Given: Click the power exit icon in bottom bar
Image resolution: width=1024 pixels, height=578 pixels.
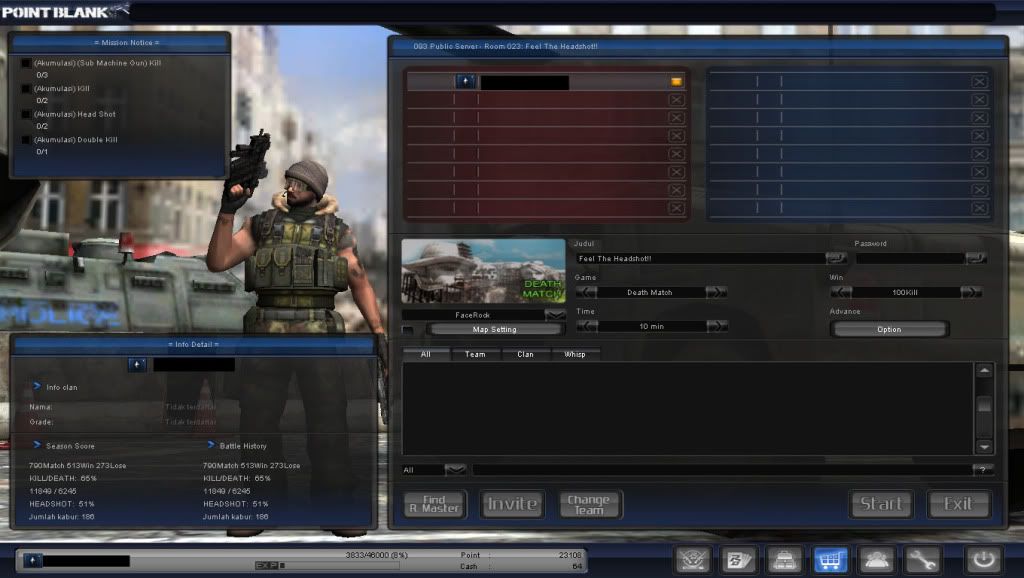Looking at the screenshot, I should tap(984, 560).
